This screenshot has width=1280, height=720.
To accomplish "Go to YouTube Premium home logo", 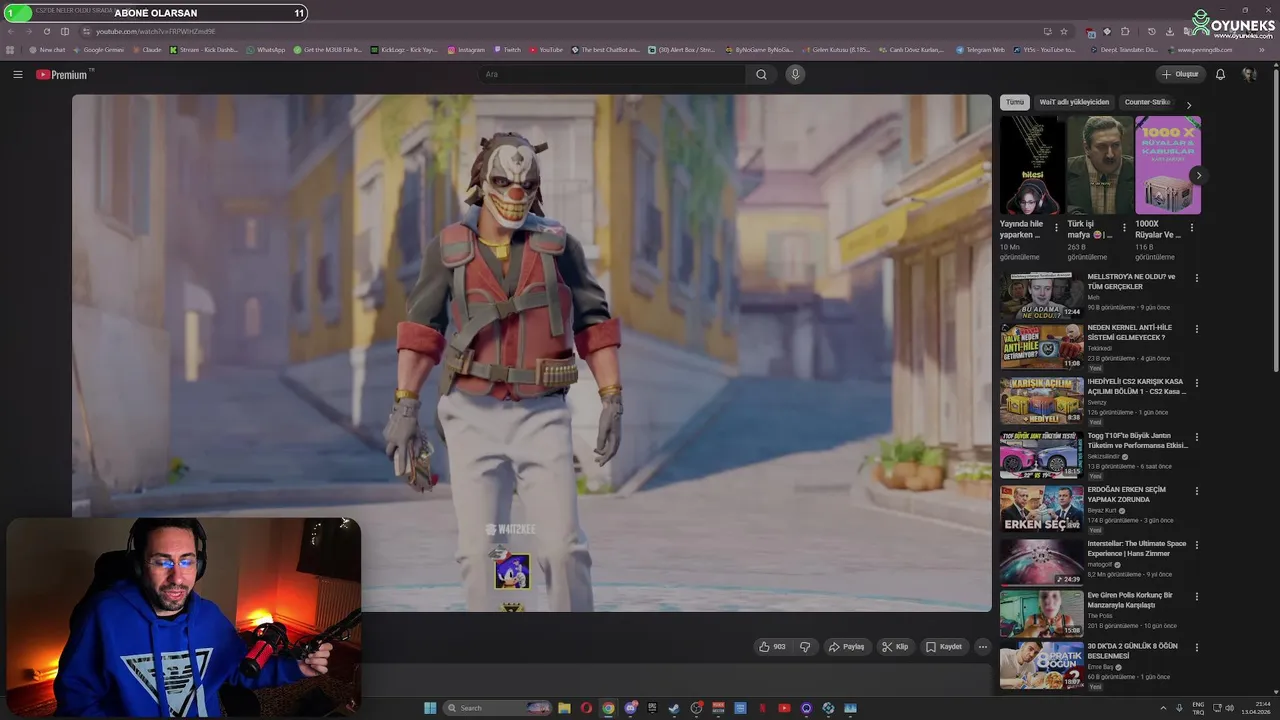I will 62,74.
